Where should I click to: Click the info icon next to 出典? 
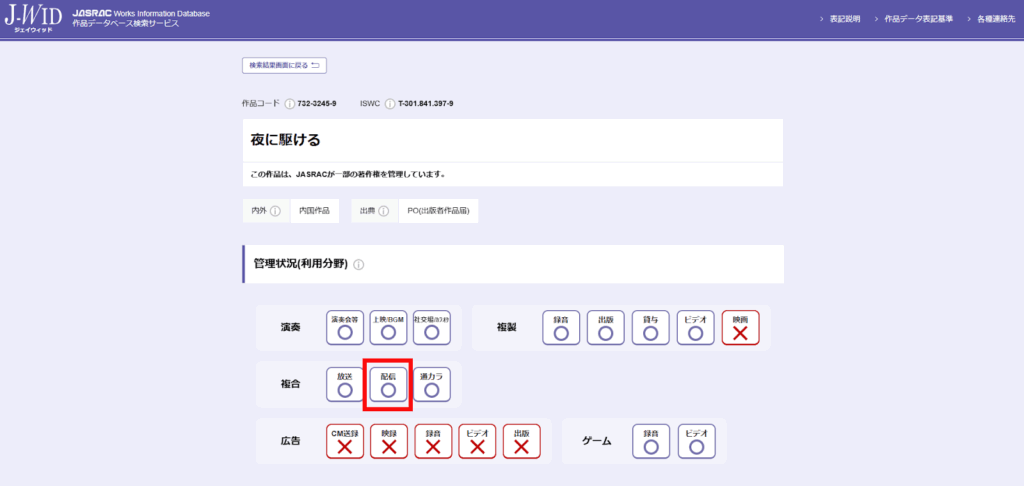tap(383, 211)
